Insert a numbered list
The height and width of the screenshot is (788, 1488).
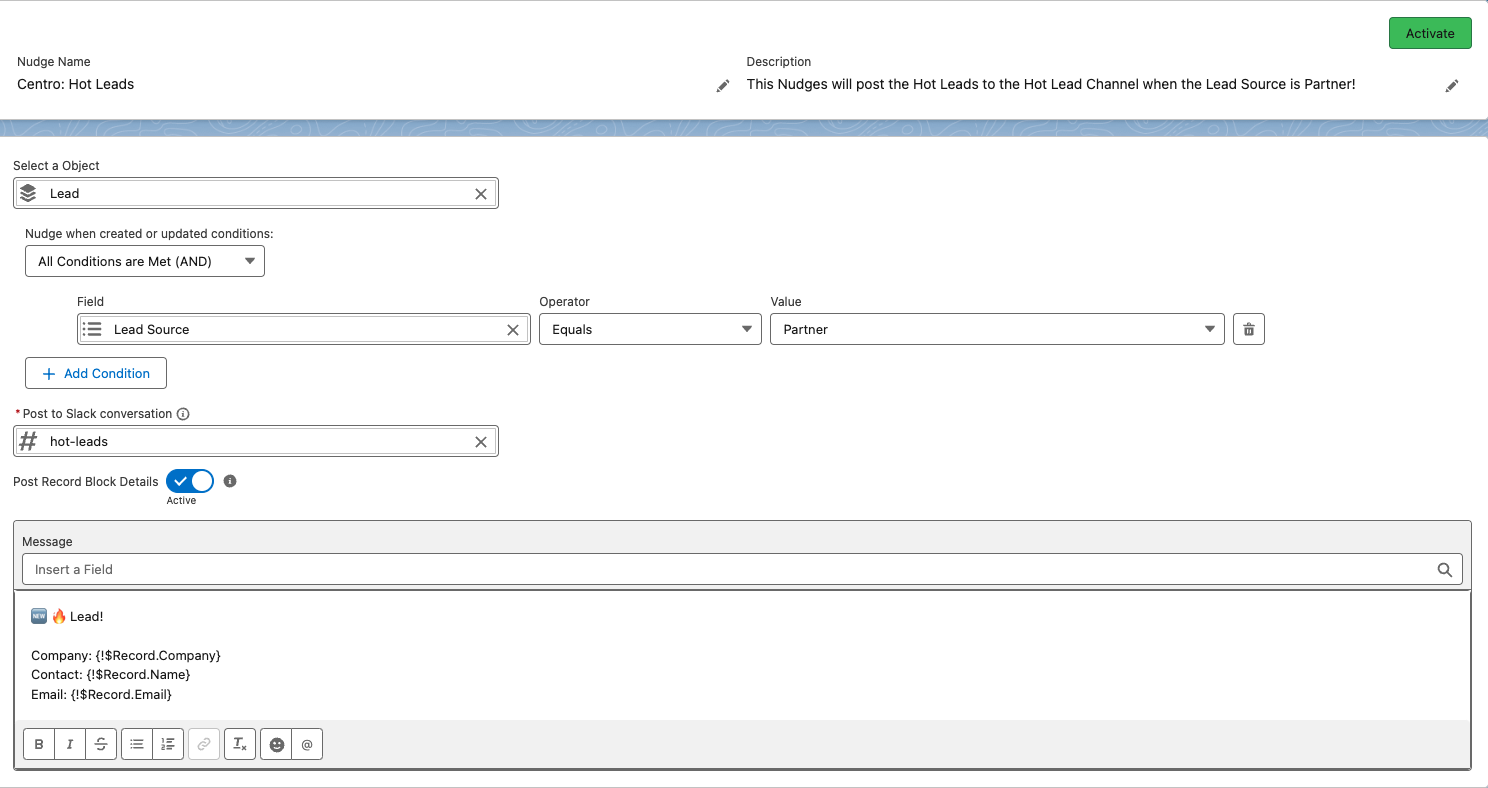coord(168,744)
